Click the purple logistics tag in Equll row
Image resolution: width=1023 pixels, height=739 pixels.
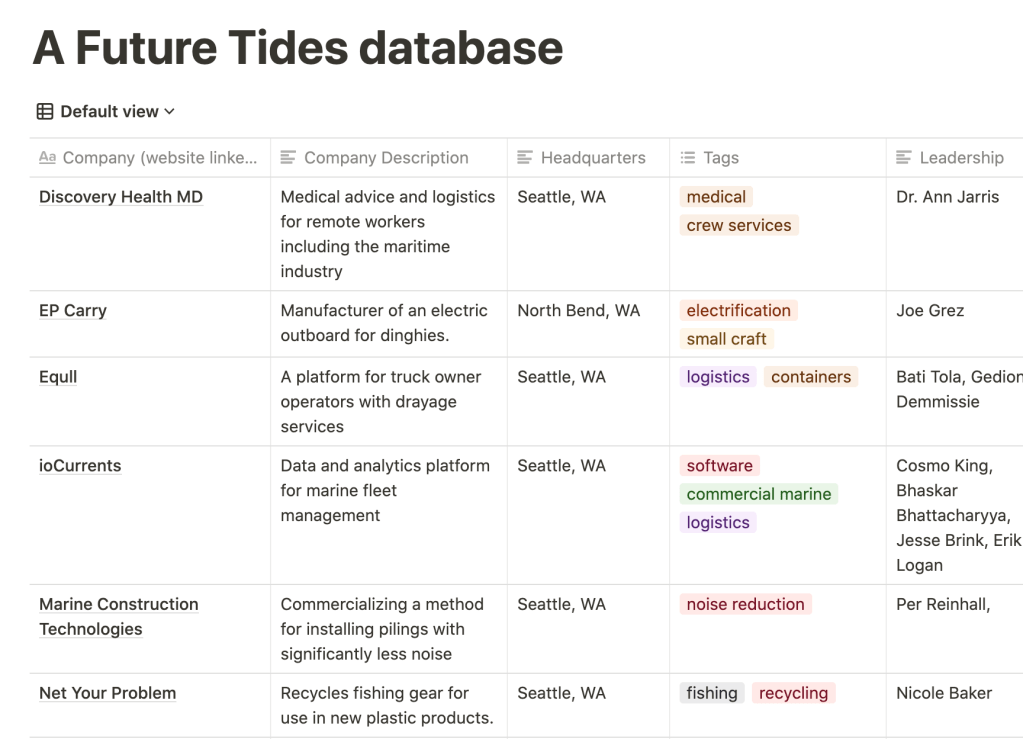coord(717,377)
